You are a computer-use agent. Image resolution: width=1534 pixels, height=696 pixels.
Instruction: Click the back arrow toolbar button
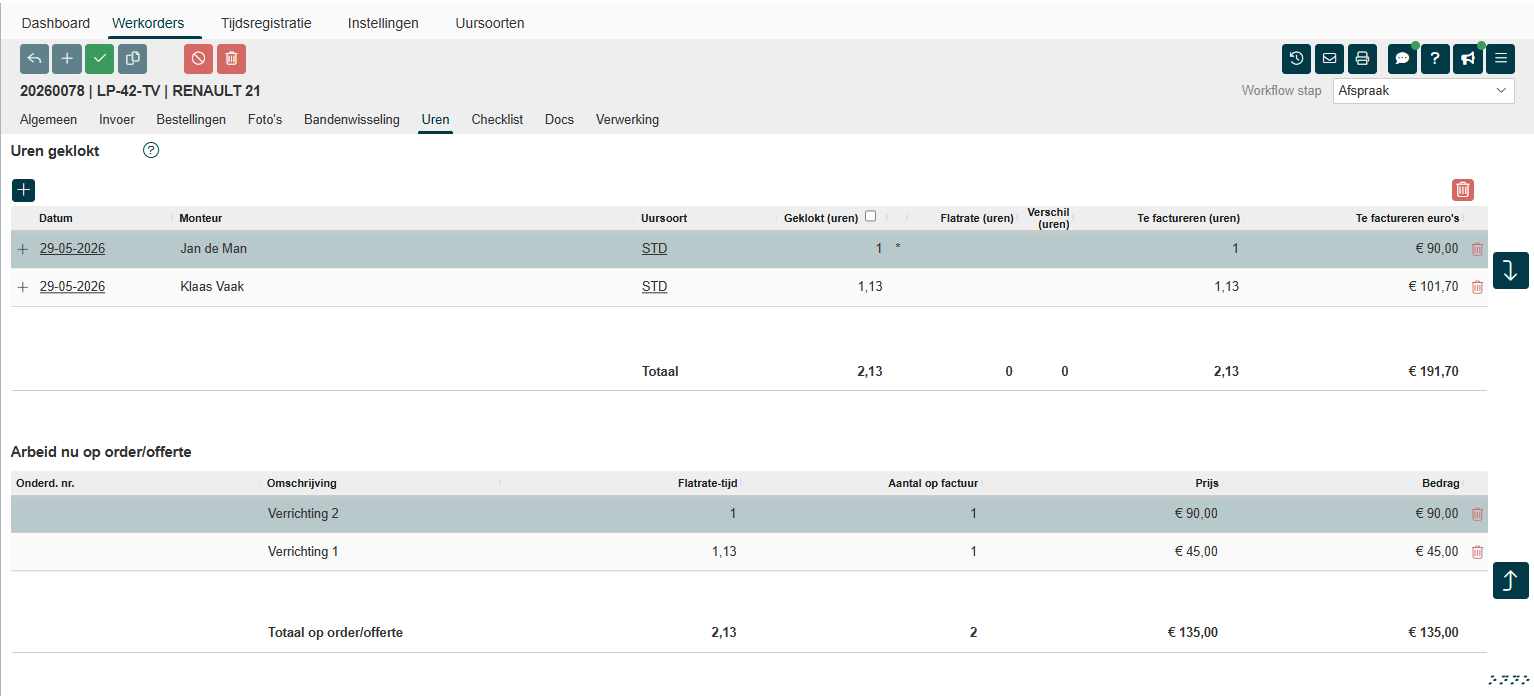point(34,59)
